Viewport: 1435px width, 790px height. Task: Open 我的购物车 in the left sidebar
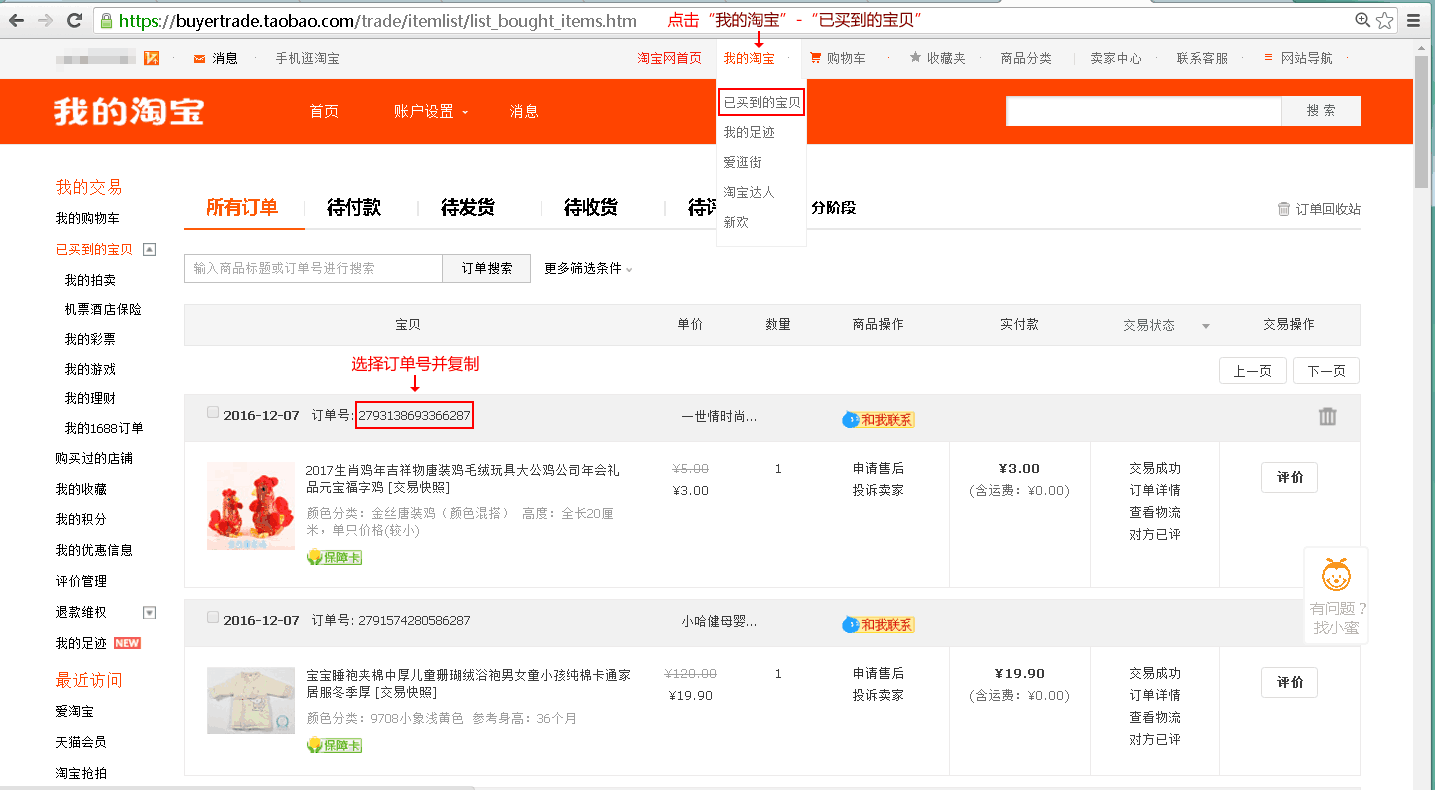click(88, 218)
